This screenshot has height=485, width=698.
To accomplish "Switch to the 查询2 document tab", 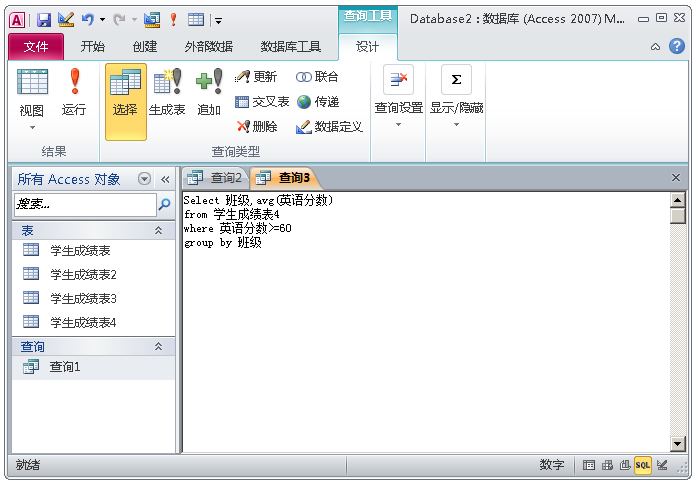I will point(215,178).
